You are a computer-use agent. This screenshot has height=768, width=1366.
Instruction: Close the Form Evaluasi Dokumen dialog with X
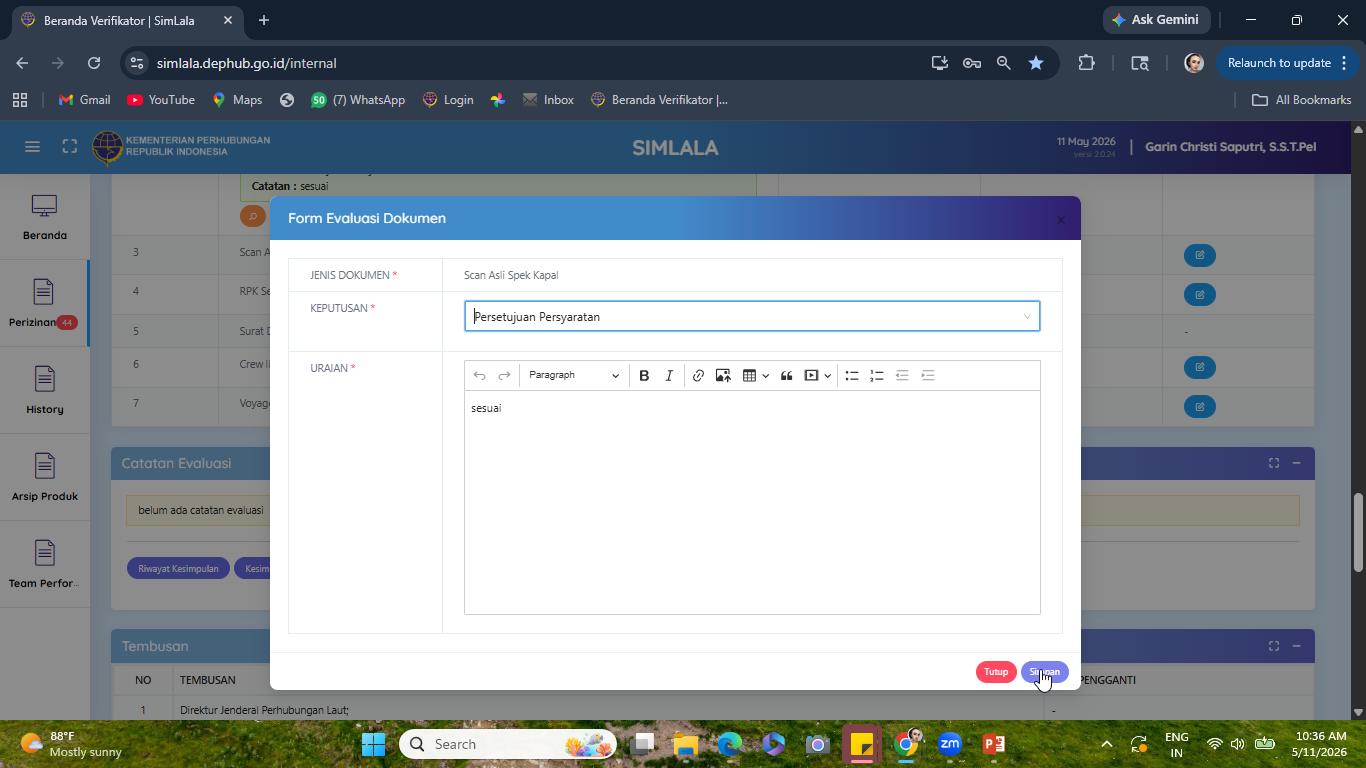point(1060,219)
